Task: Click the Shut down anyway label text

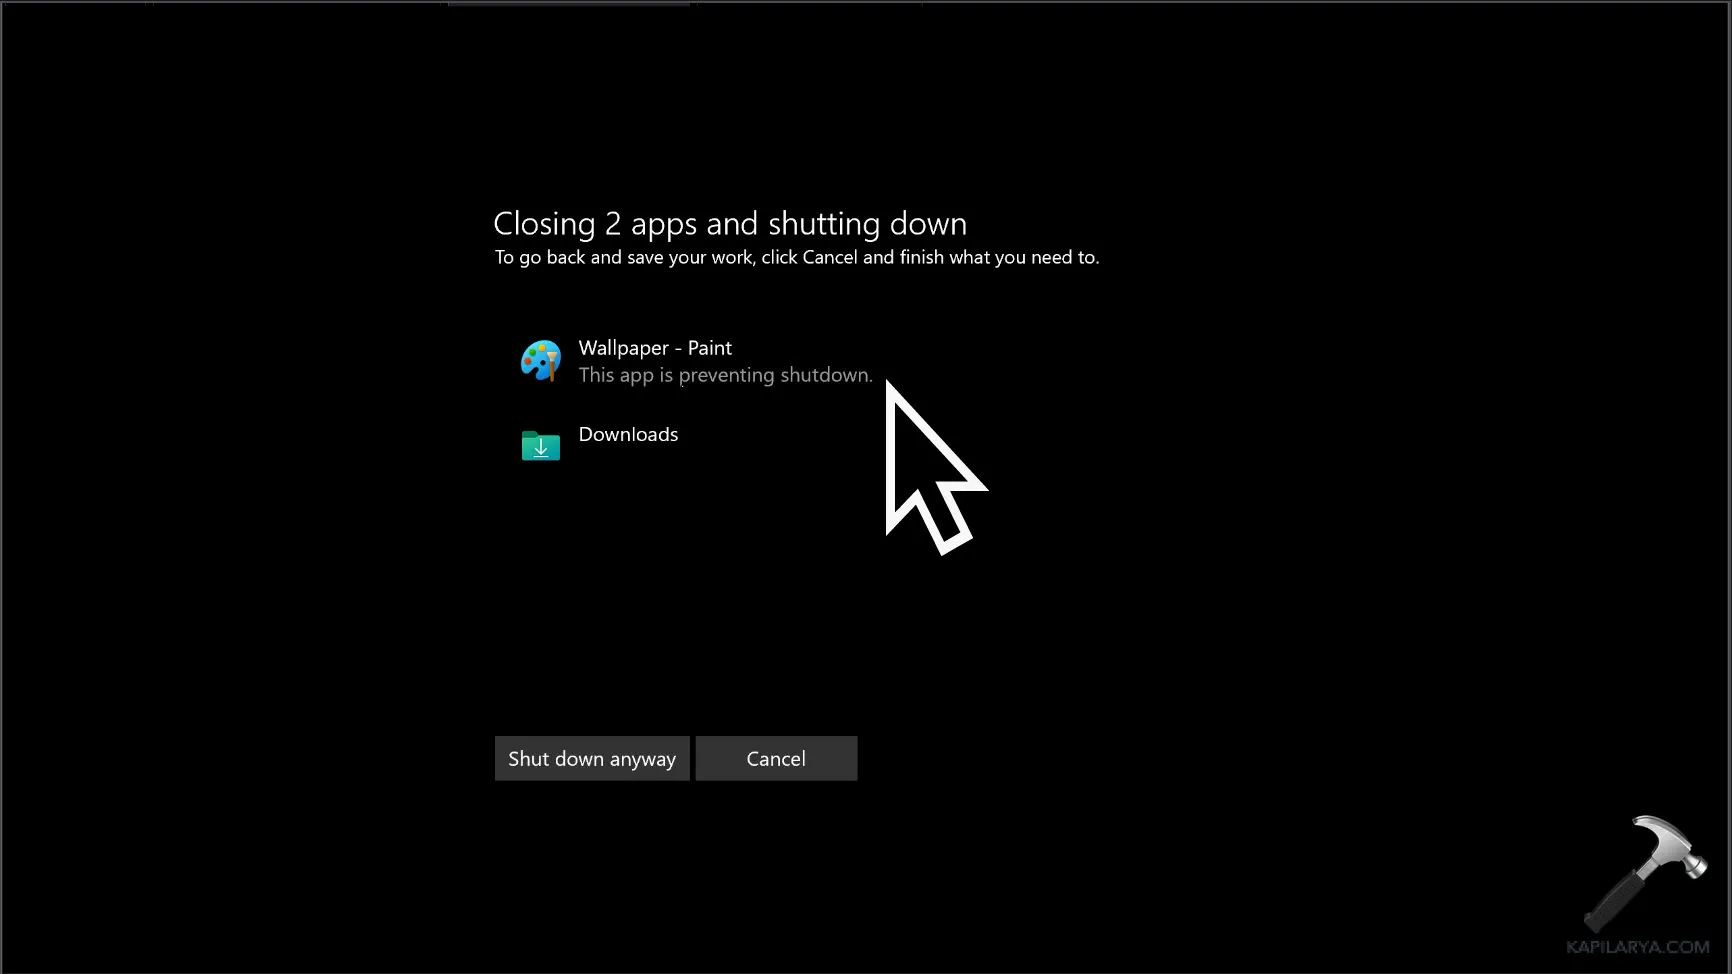Action: pos(591,758)
